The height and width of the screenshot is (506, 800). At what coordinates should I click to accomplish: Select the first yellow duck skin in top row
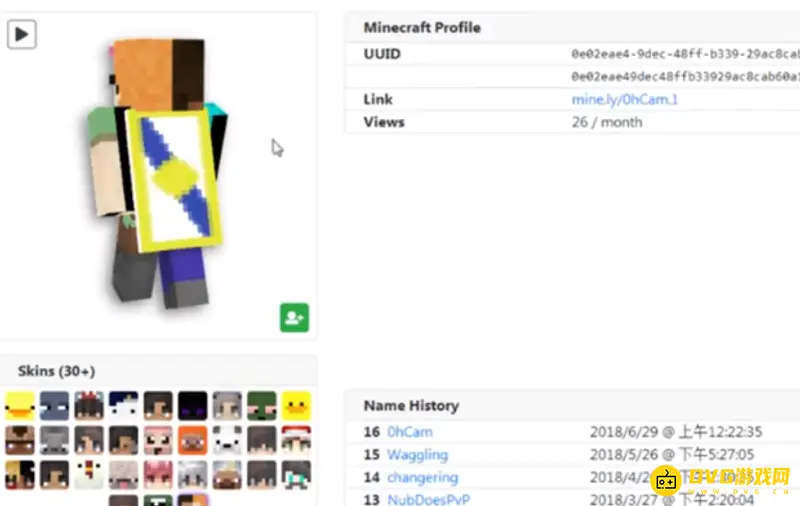click(20, 405)
